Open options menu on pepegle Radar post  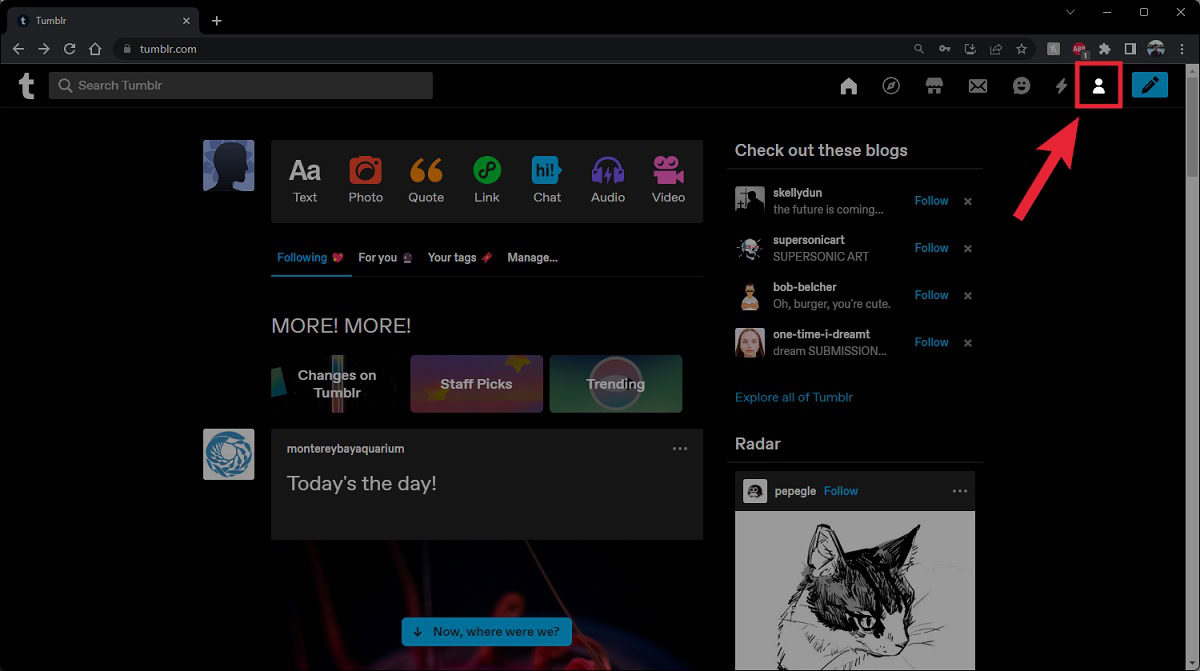[x=960, y=491]
